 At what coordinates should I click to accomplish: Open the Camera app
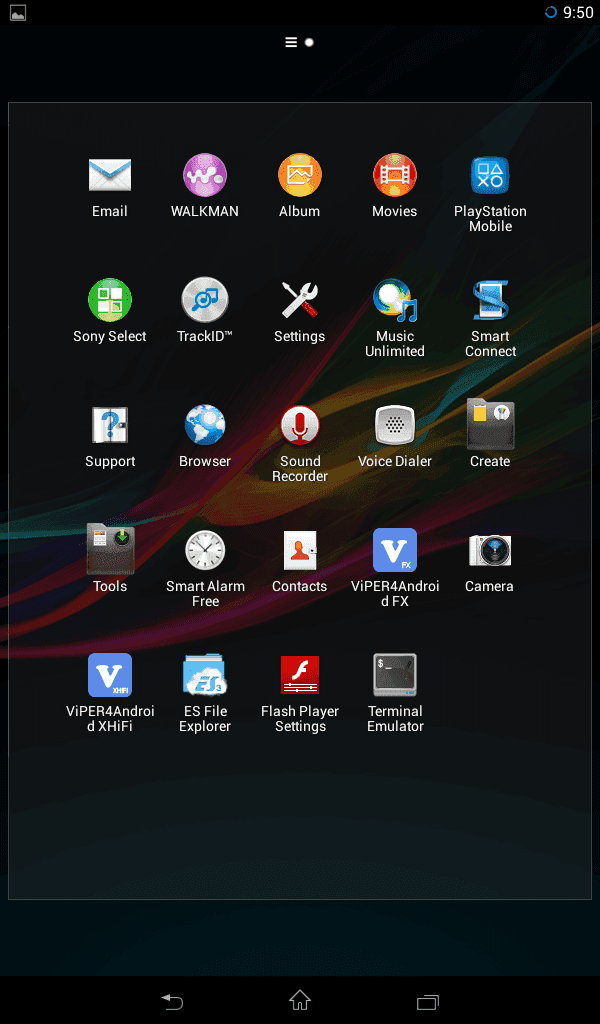(490, 551)
